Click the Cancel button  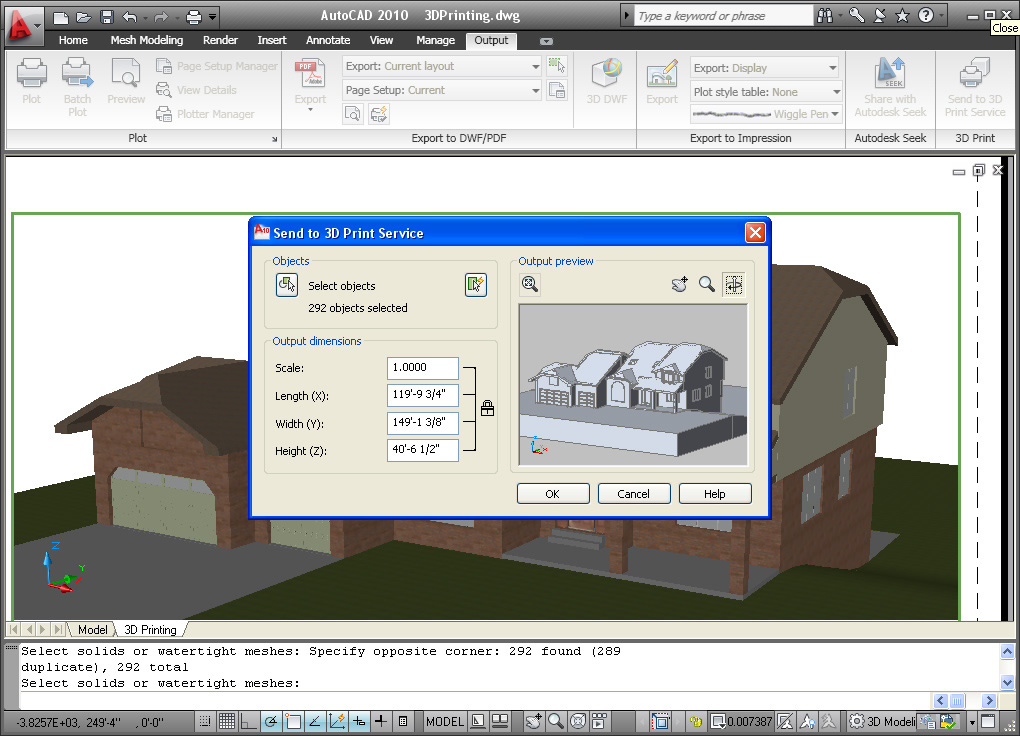(634, 494)
